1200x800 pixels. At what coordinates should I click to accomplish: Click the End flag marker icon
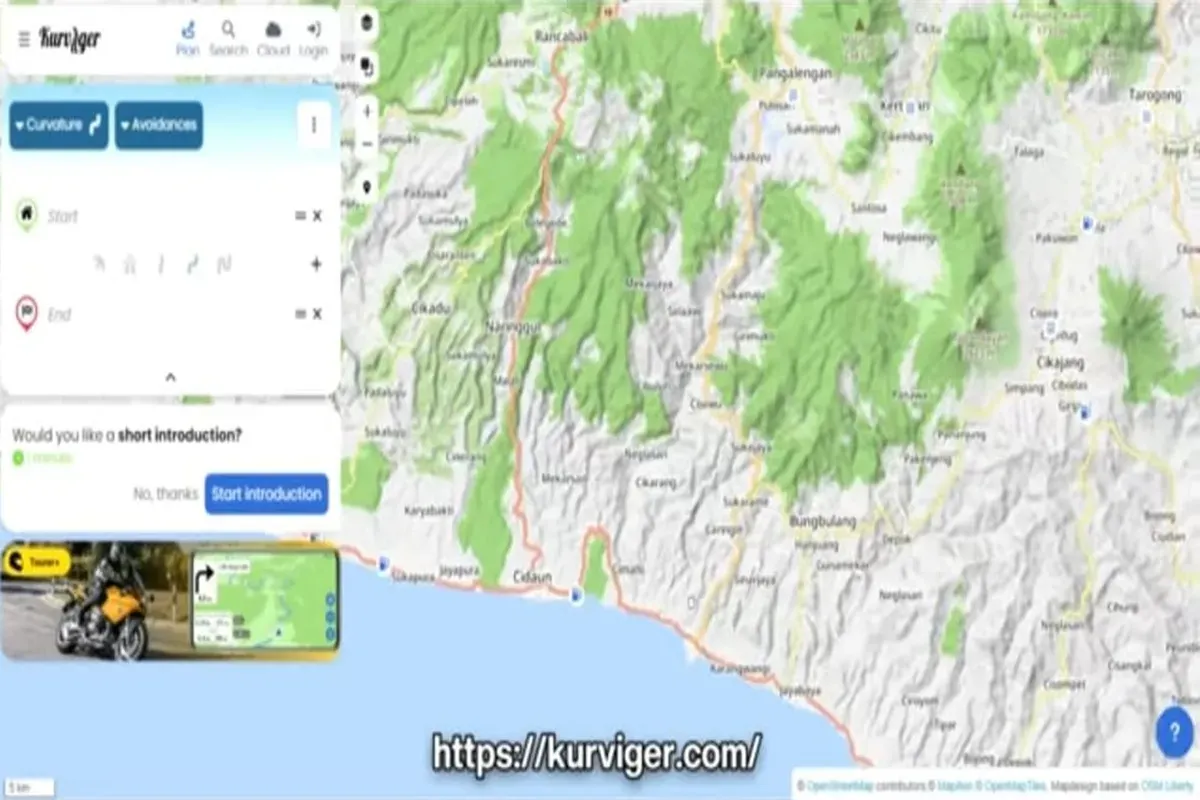click(27, 313)
